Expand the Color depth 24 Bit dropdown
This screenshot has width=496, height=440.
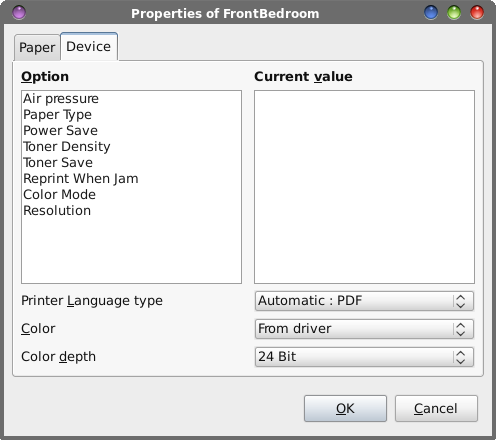[364, 357]
